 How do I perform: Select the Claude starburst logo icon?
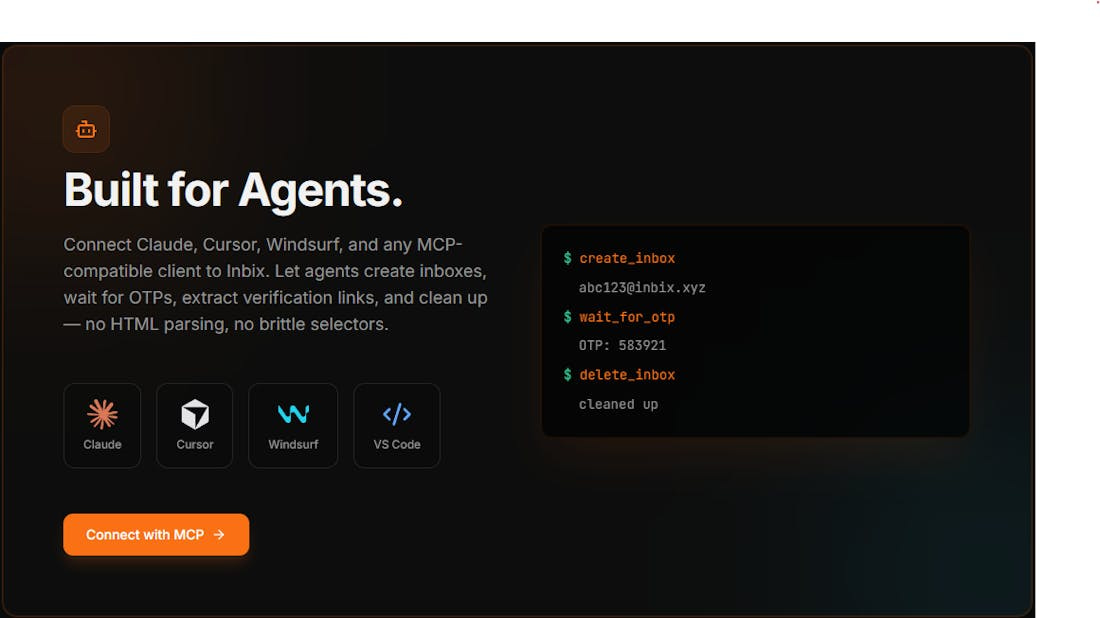[102, 414]
